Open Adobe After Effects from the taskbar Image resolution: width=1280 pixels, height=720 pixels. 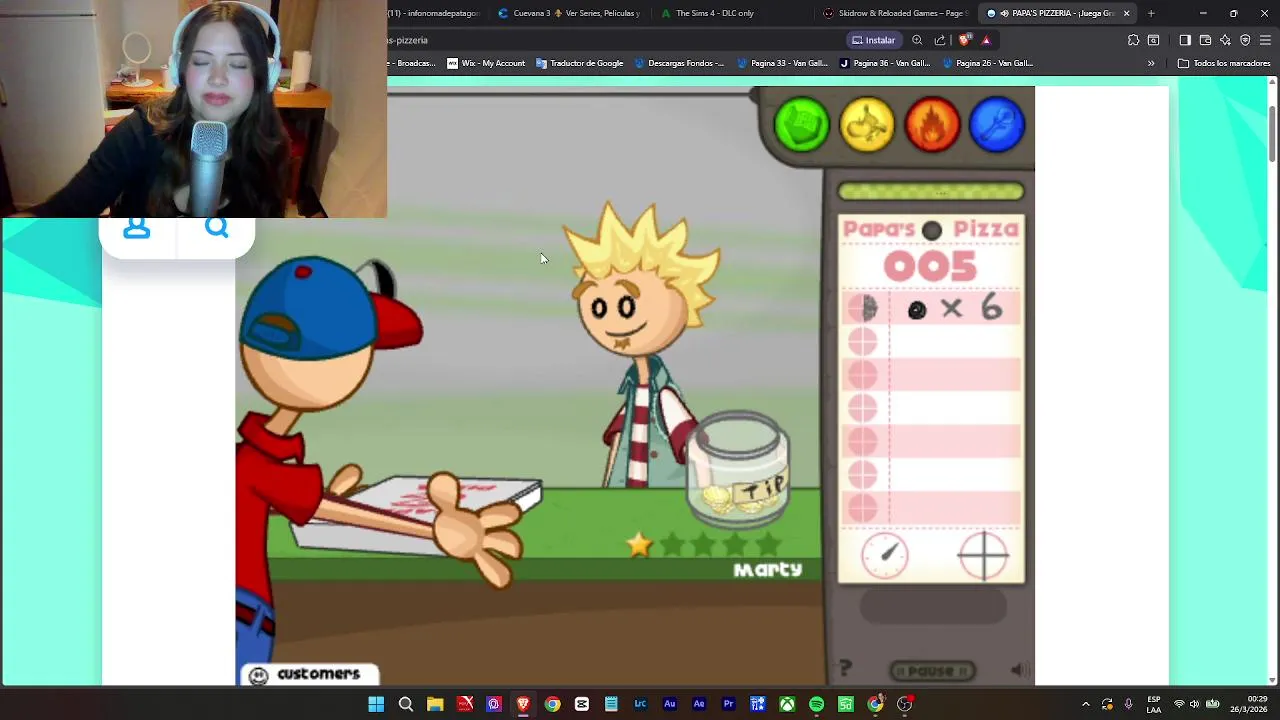click(x=699, y=704)
